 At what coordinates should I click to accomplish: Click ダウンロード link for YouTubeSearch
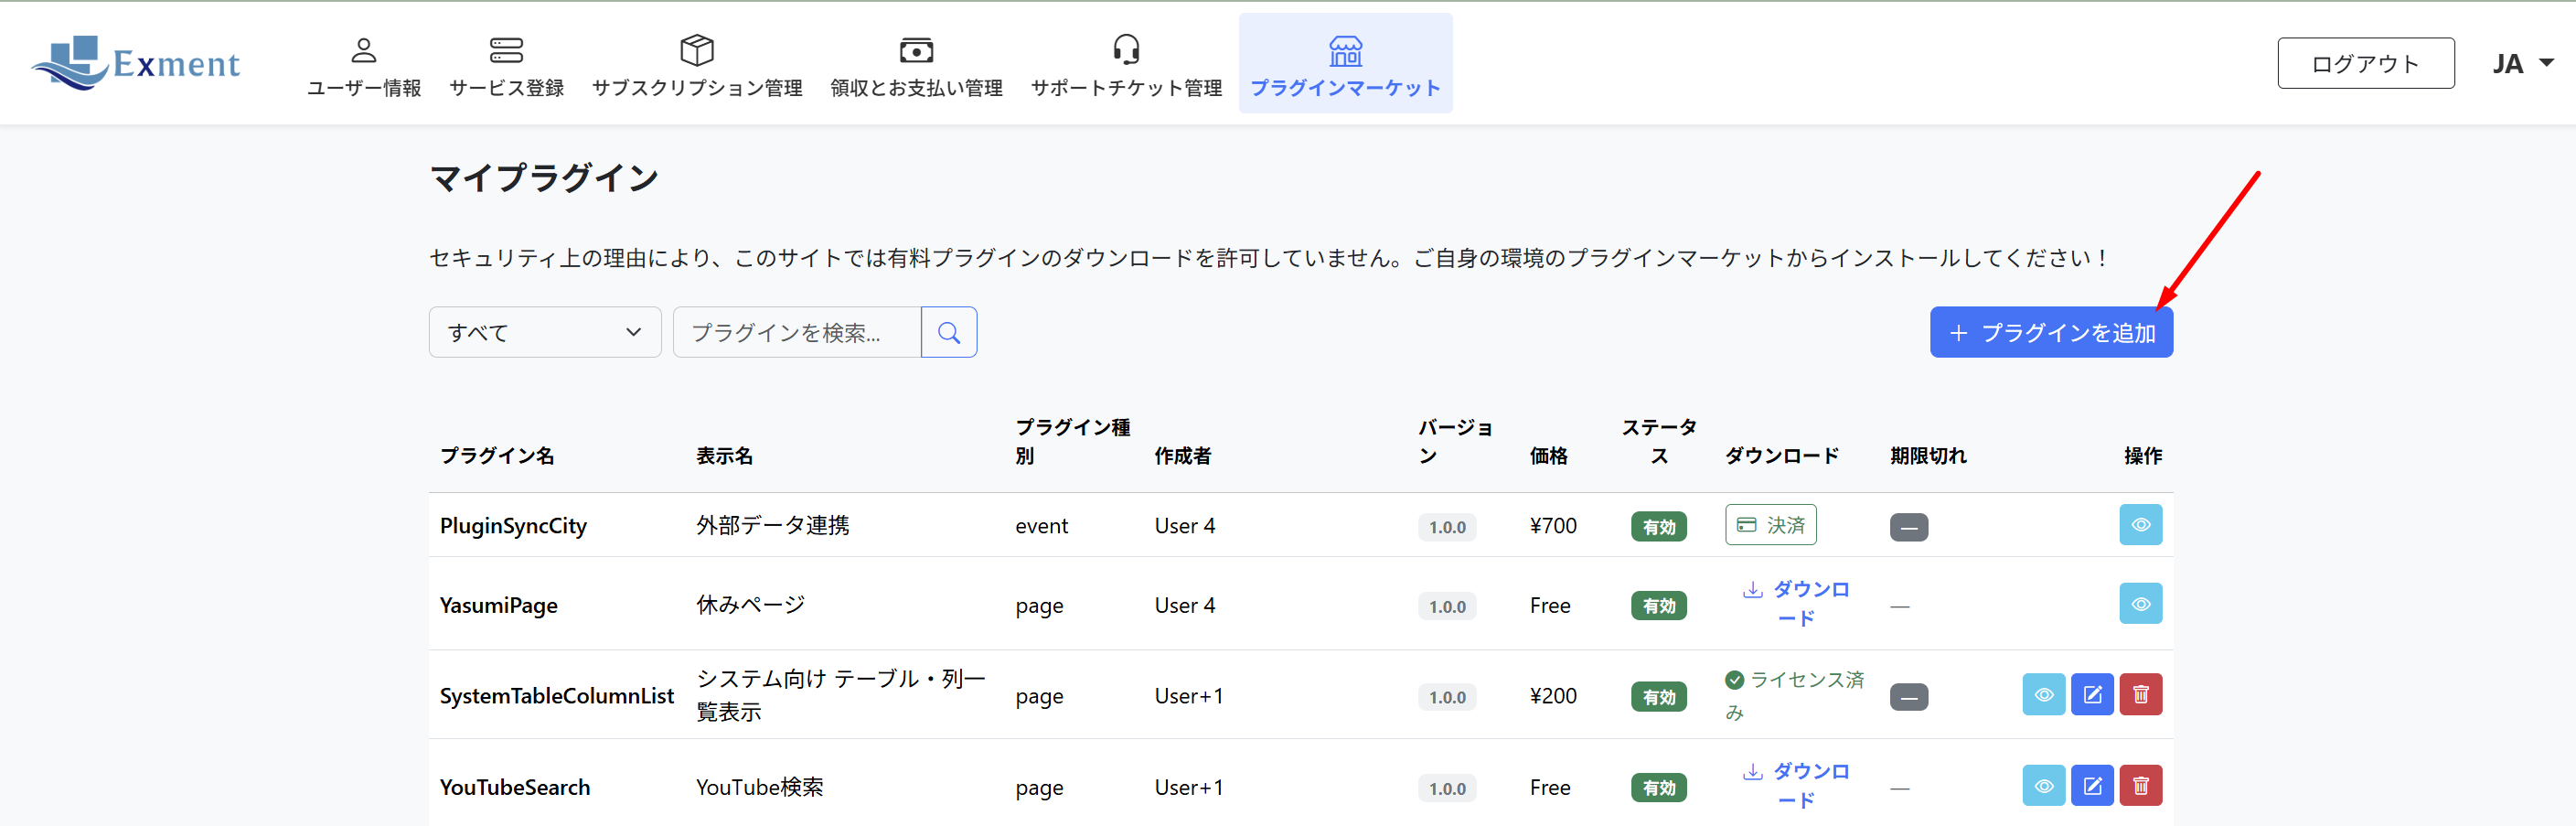1797,785
